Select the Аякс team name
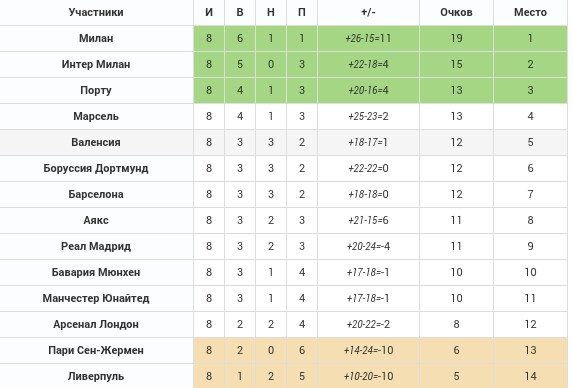 pyautogui.click(x=96, y=220)
